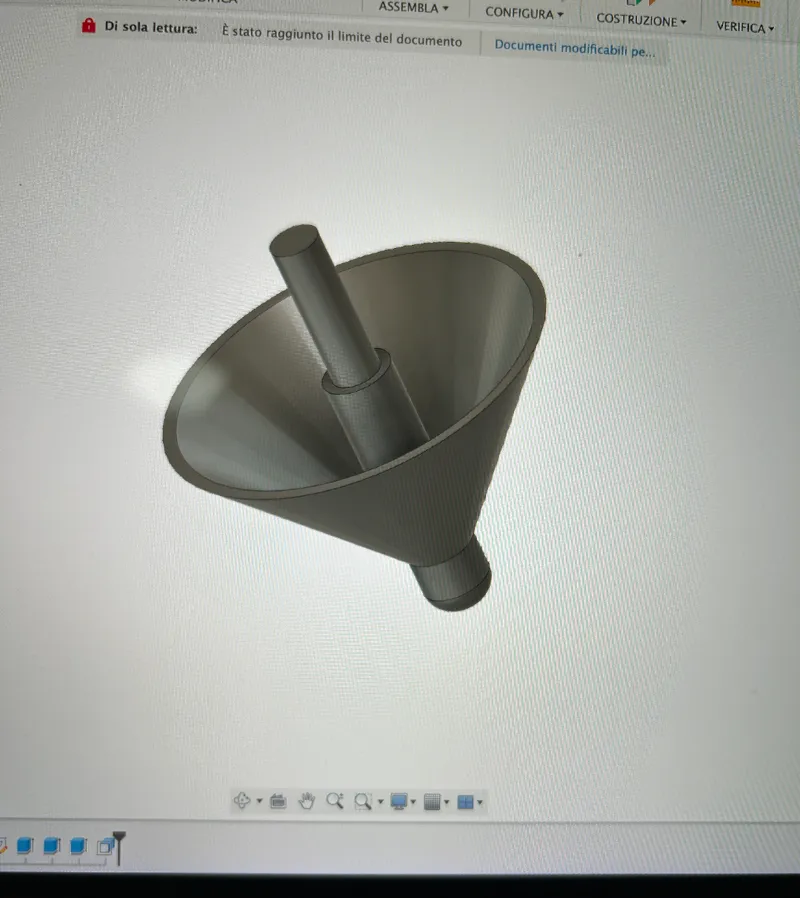Expand the Grid and Snaps dropdown arrow
The width and height of the screenshot is (800, 898).
(447, 802)
